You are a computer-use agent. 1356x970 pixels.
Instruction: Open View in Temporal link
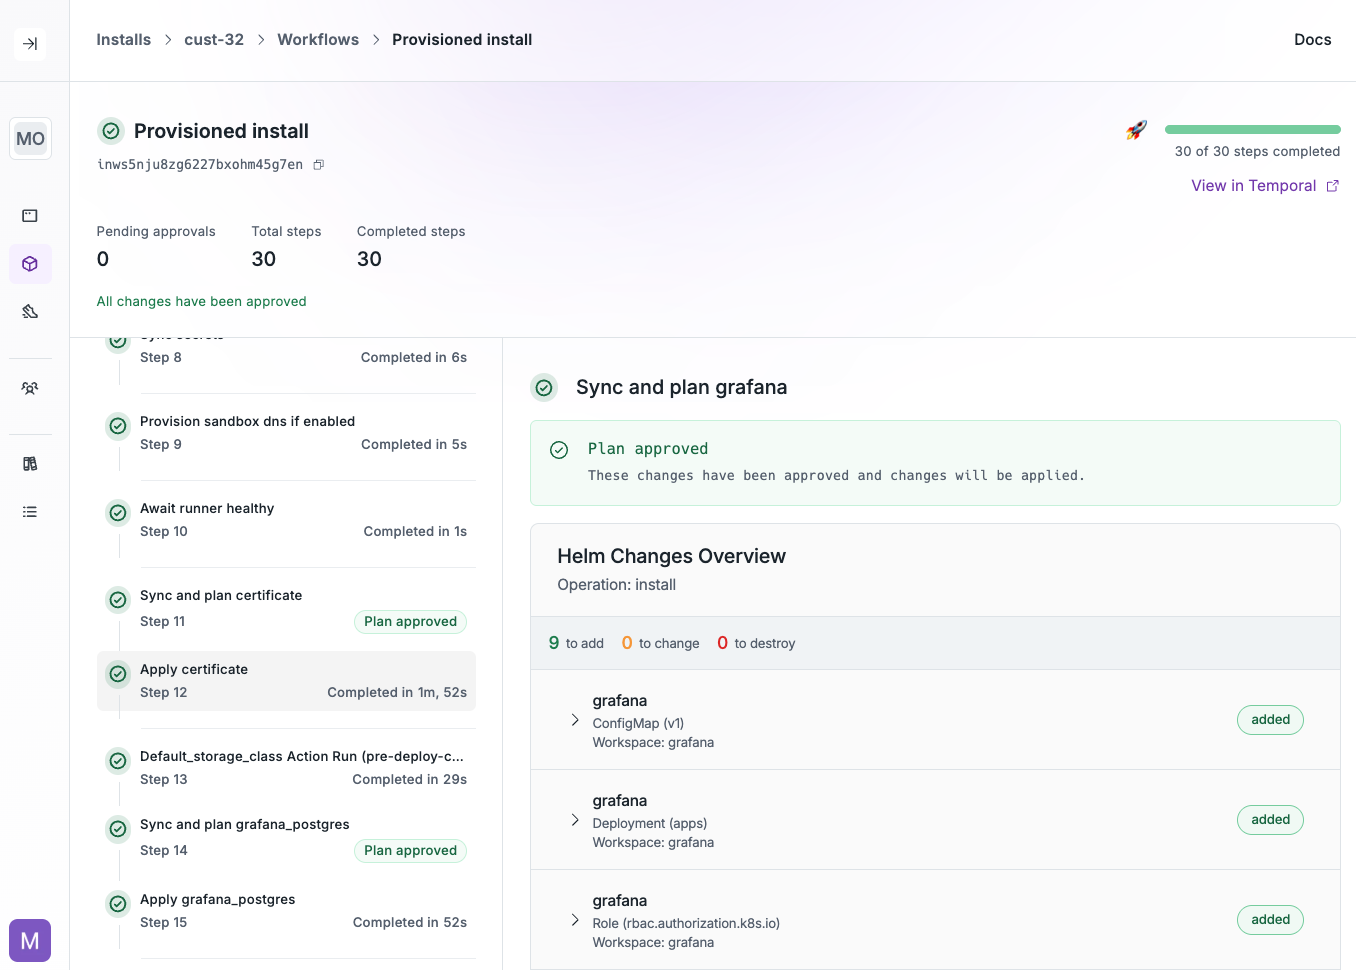[1255, 185]
